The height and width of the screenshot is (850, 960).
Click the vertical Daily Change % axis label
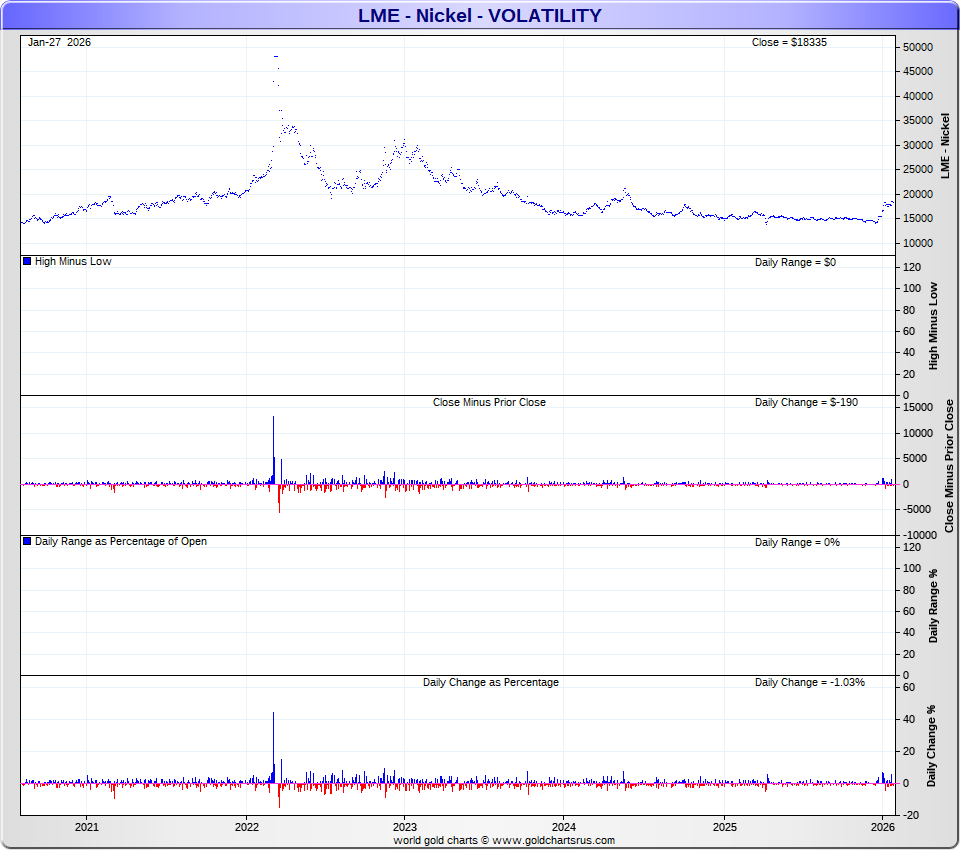(x=931, y=745)
